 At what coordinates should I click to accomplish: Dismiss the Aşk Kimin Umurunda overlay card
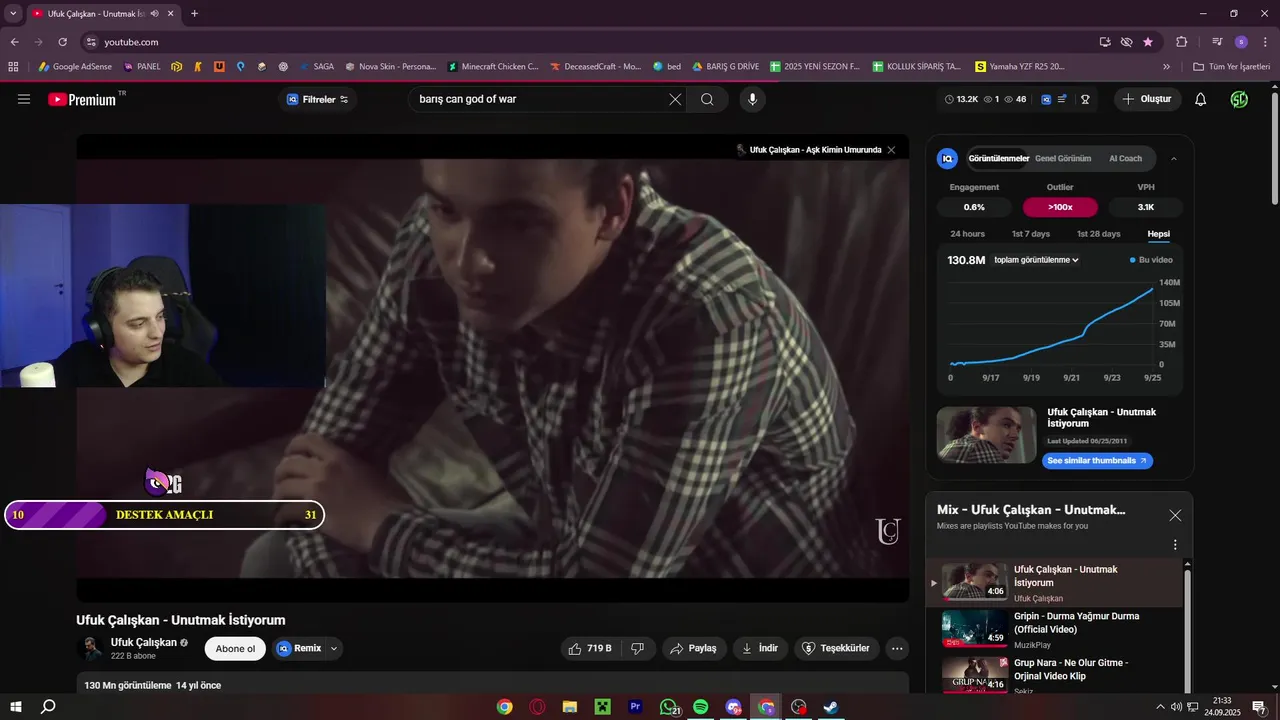pyautogui.click(x=891, y=150)
